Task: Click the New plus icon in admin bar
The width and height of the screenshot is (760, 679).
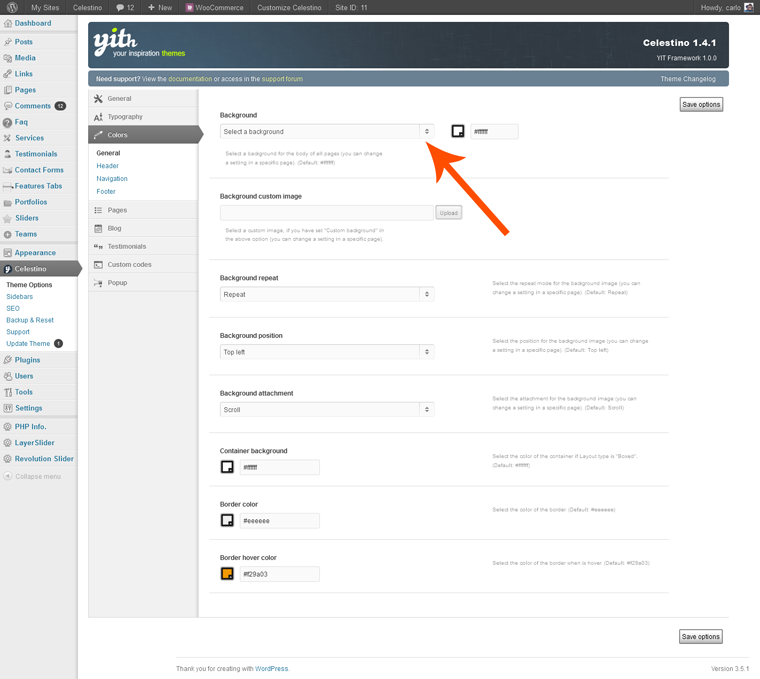Action: 151,7
